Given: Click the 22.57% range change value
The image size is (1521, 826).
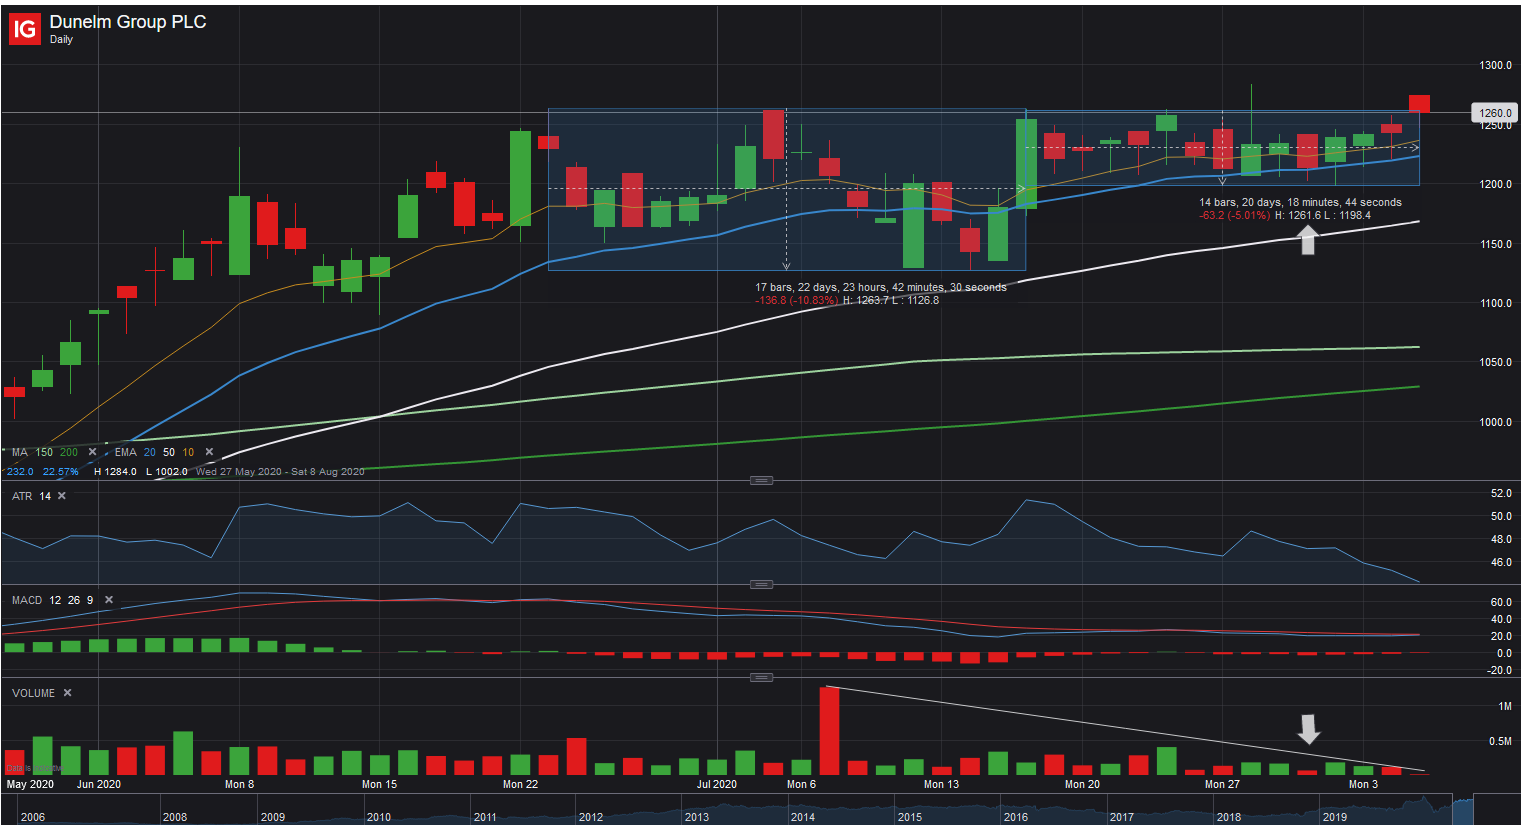Looking at the screenshot, I should click(x=61, y=471).
